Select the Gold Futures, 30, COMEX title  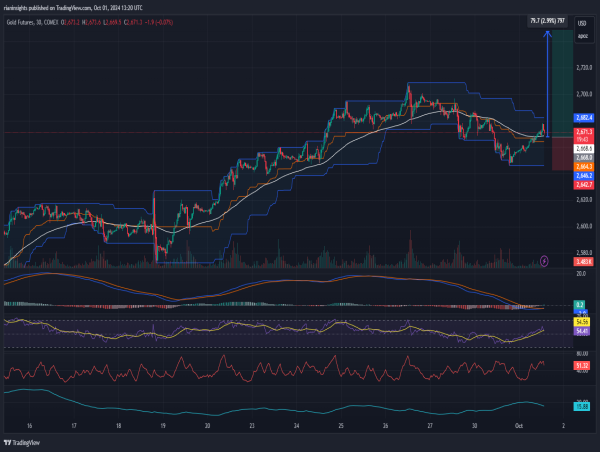(33, 23)
